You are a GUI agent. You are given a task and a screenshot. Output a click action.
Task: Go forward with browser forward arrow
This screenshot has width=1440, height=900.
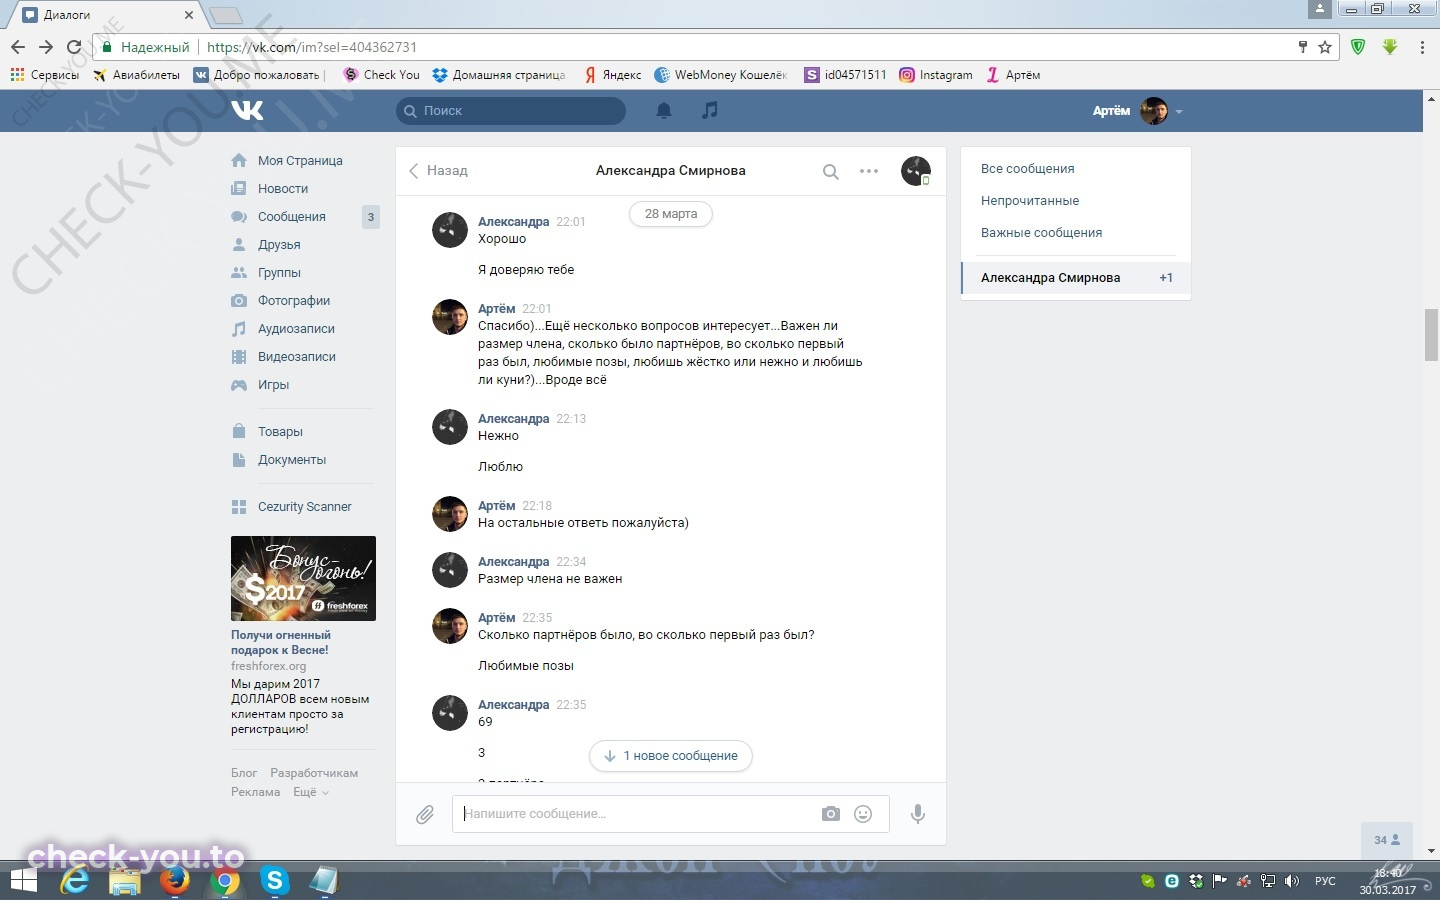(x=46, y=47)
